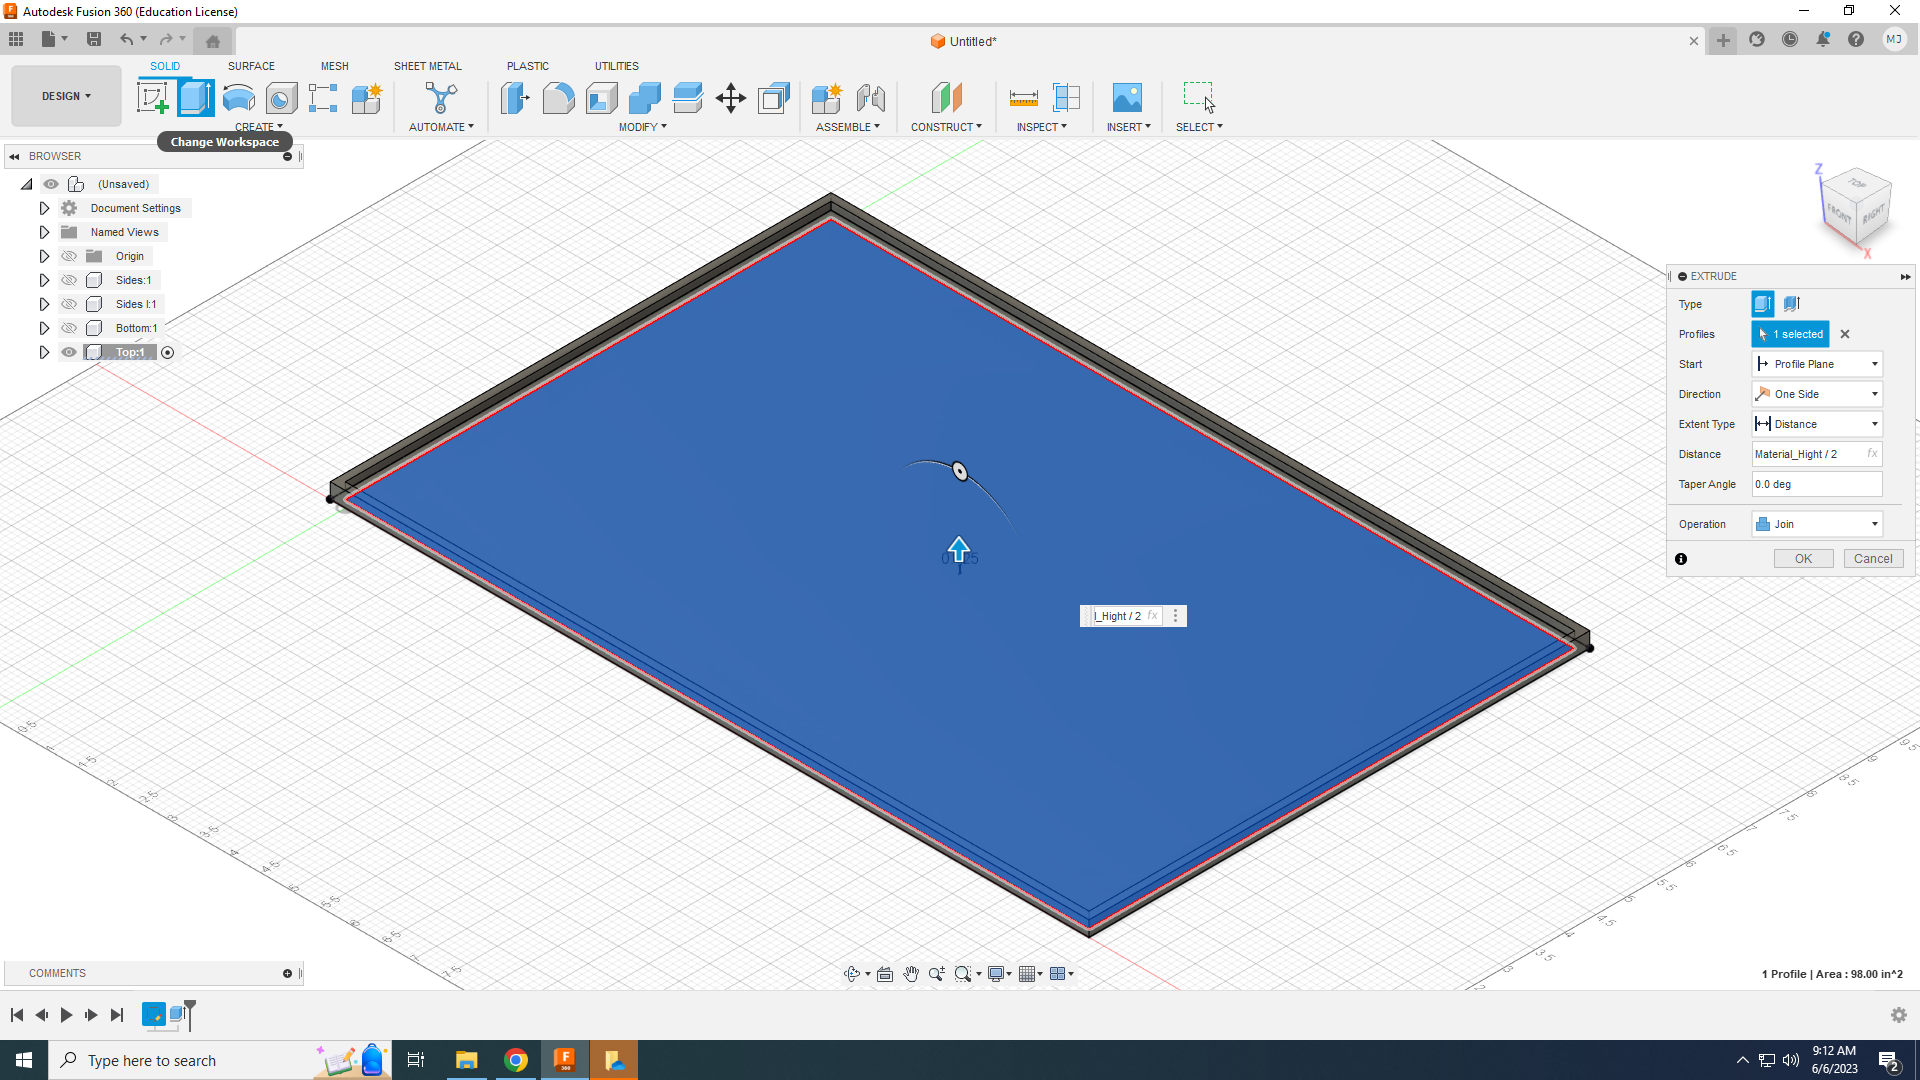
Task: Select the Move/Copy tool icon
Action: coord(731,98)
